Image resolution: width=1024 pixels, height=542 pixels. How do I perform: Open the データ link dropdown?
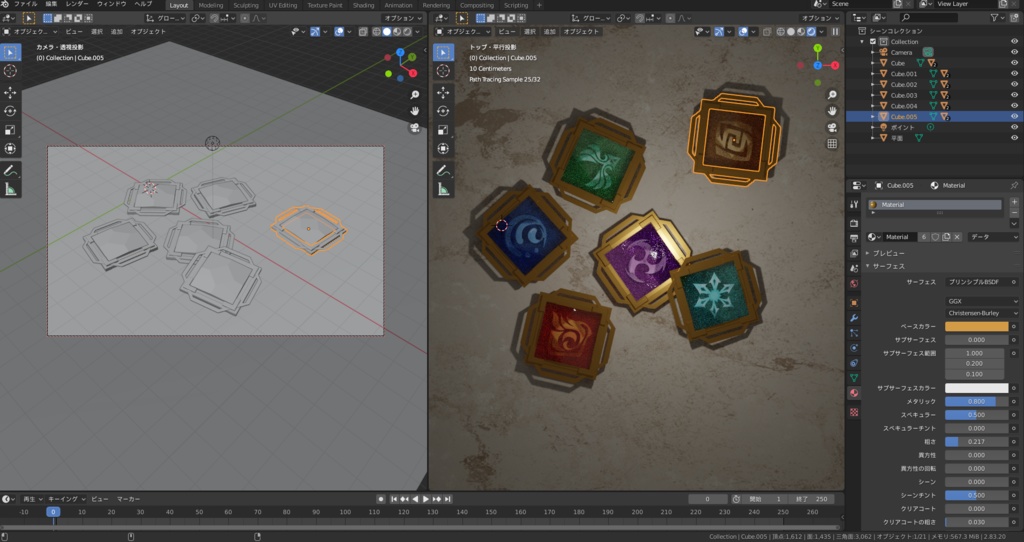click(993, 237)
